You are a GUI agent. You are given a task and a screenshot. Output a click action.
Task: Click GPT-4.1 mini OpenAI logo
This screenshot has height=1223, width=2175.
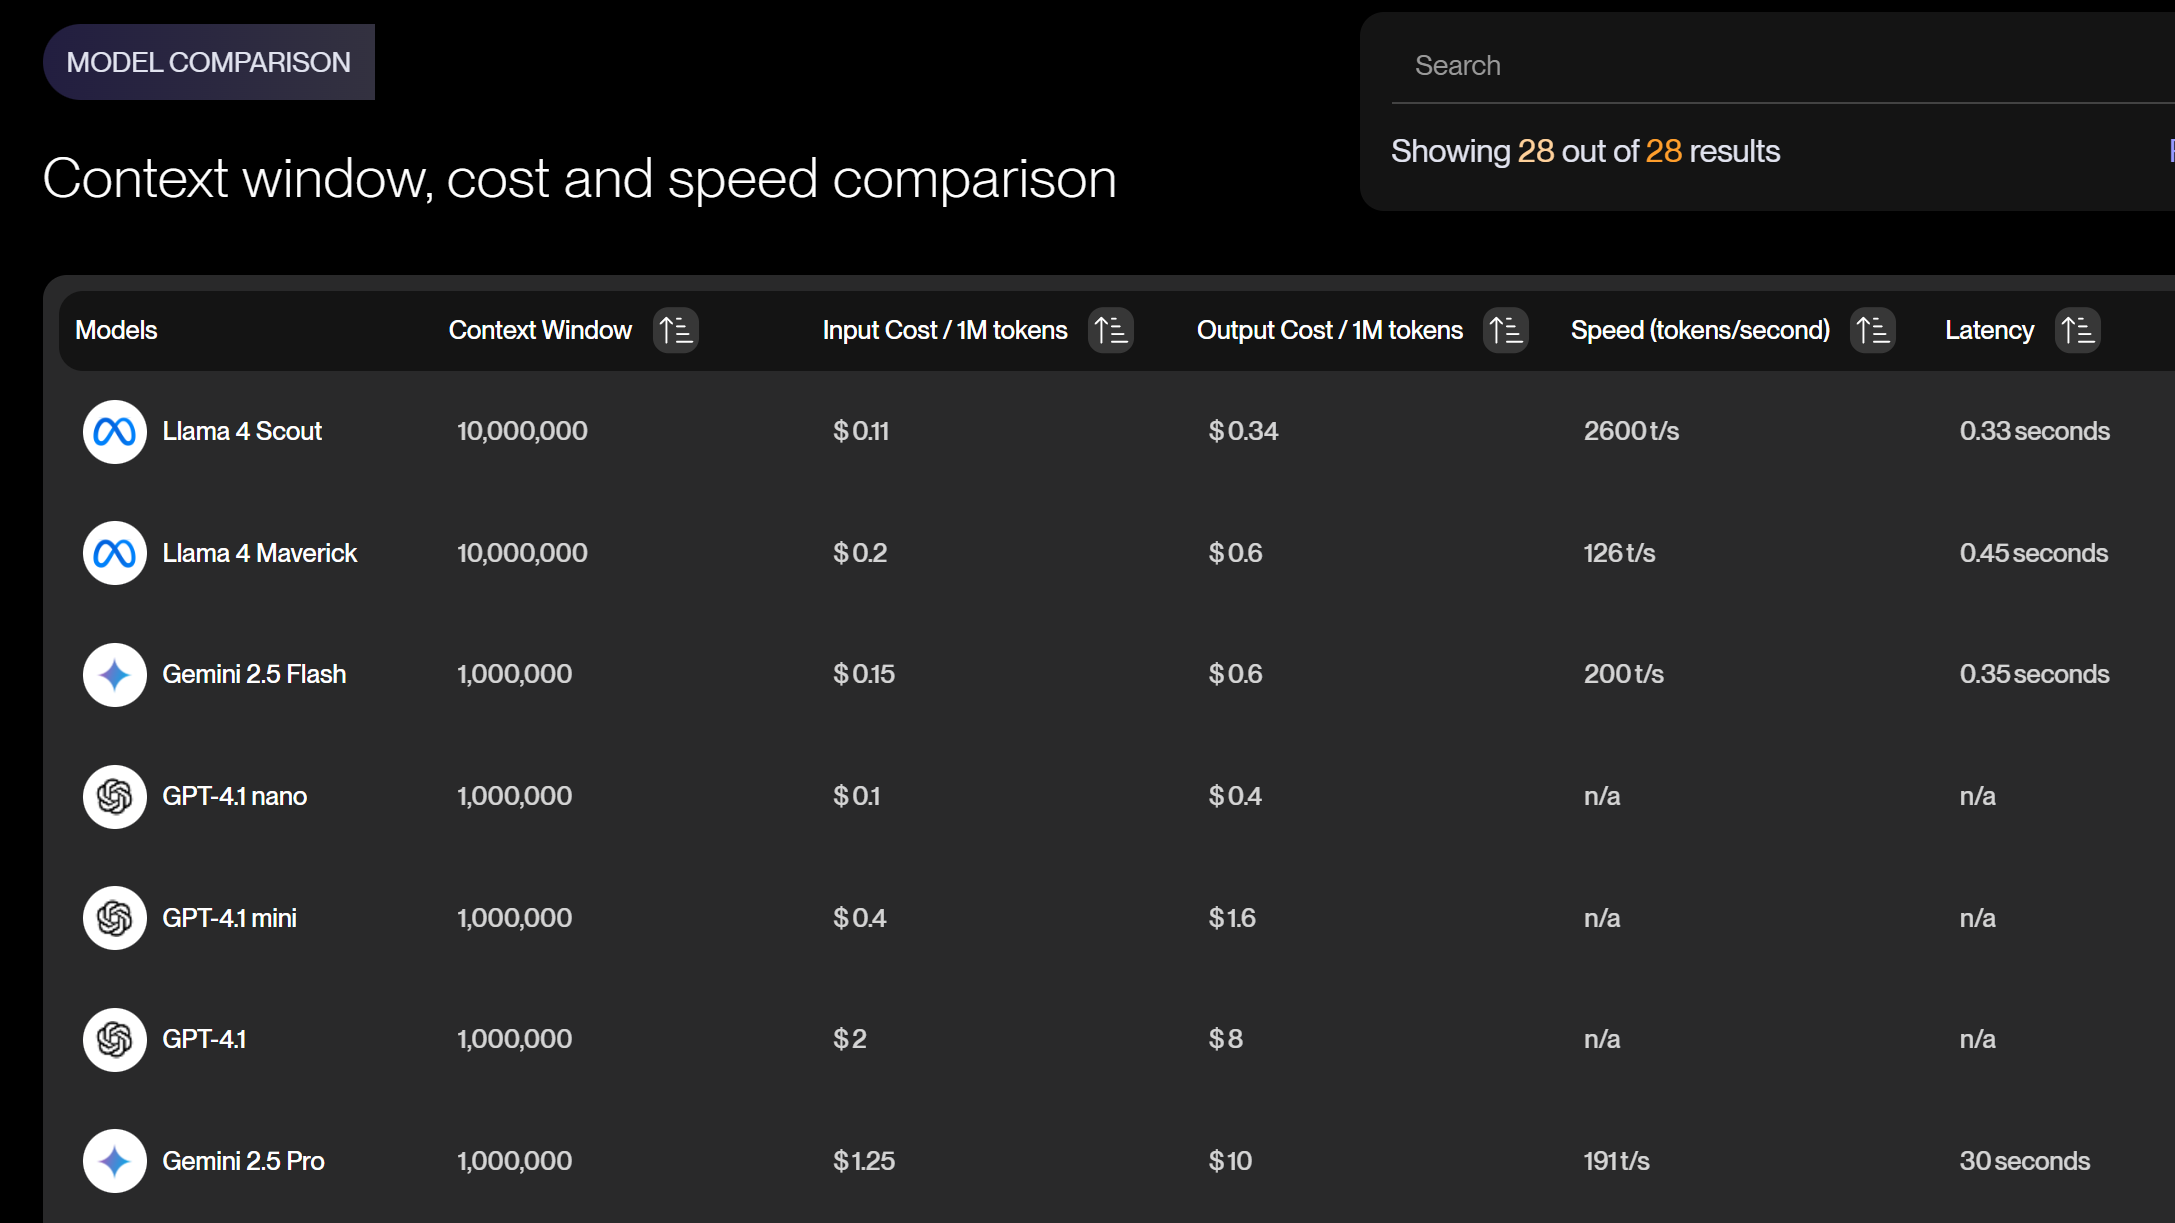click(x=115, y=918)
